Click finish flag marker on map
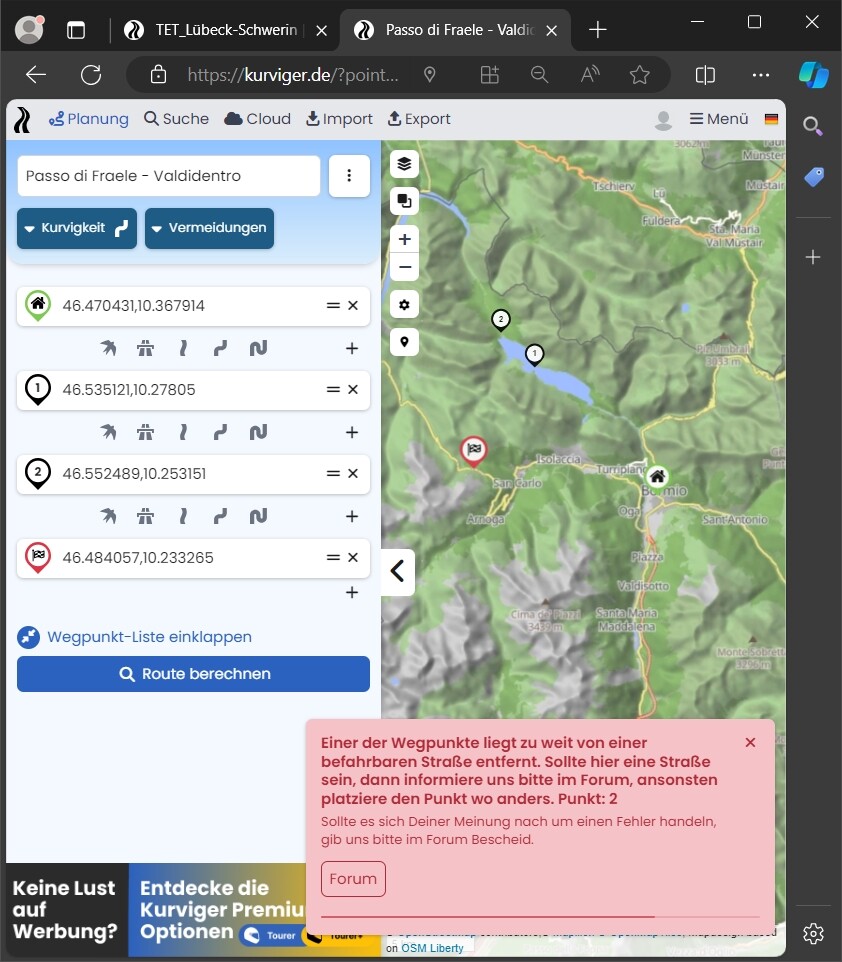Viewport: 842px width, 962px height. (x=474, y=450)
